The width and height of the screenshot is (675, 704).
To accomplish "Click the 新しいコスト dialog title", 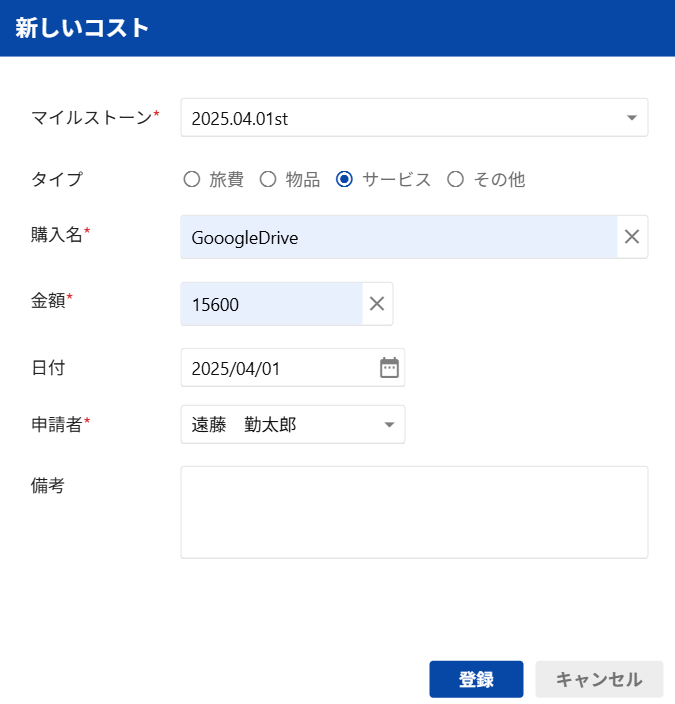I will coord(82,28).
